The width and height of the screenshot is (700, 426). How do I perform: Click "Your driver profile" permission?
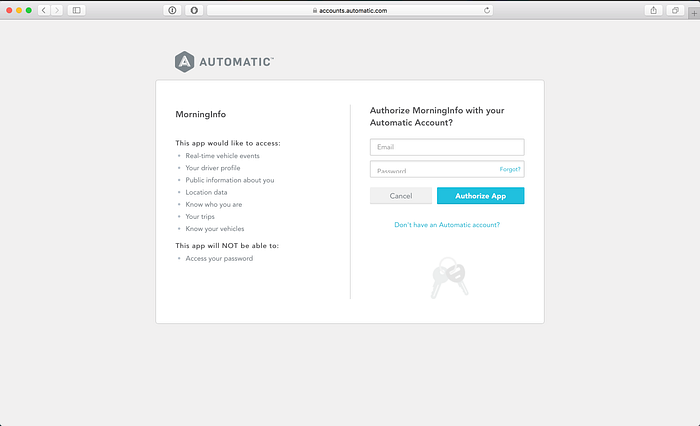213,168
